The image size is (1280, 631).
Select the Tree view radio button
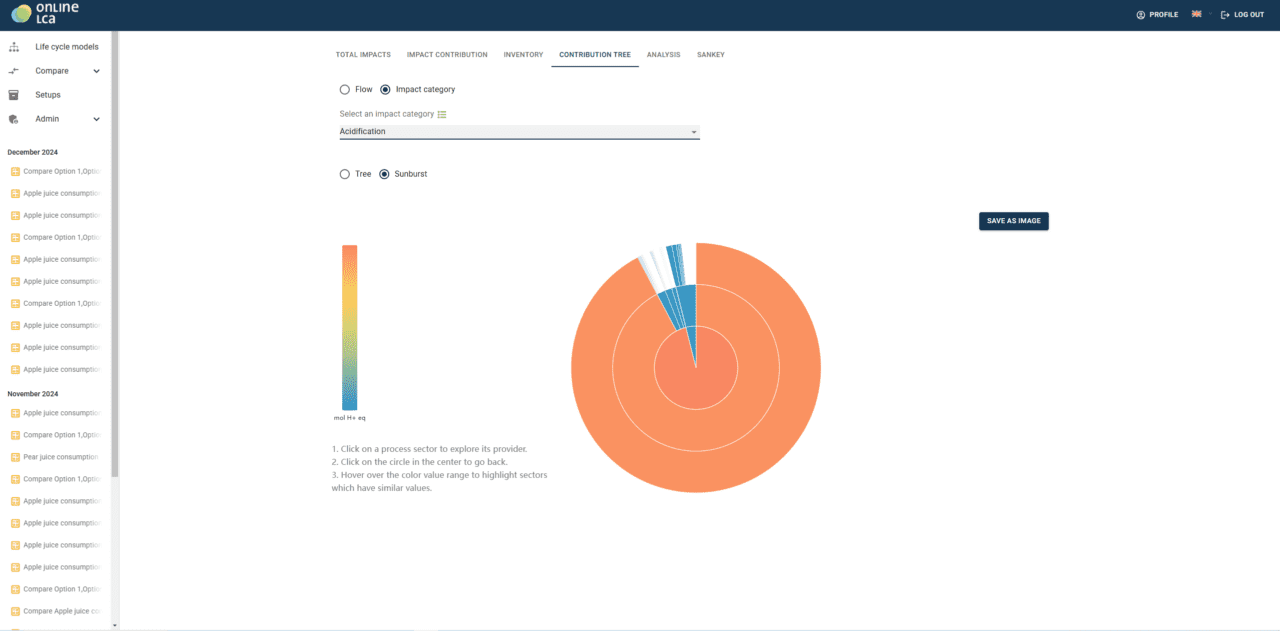(x=345, y=174)
